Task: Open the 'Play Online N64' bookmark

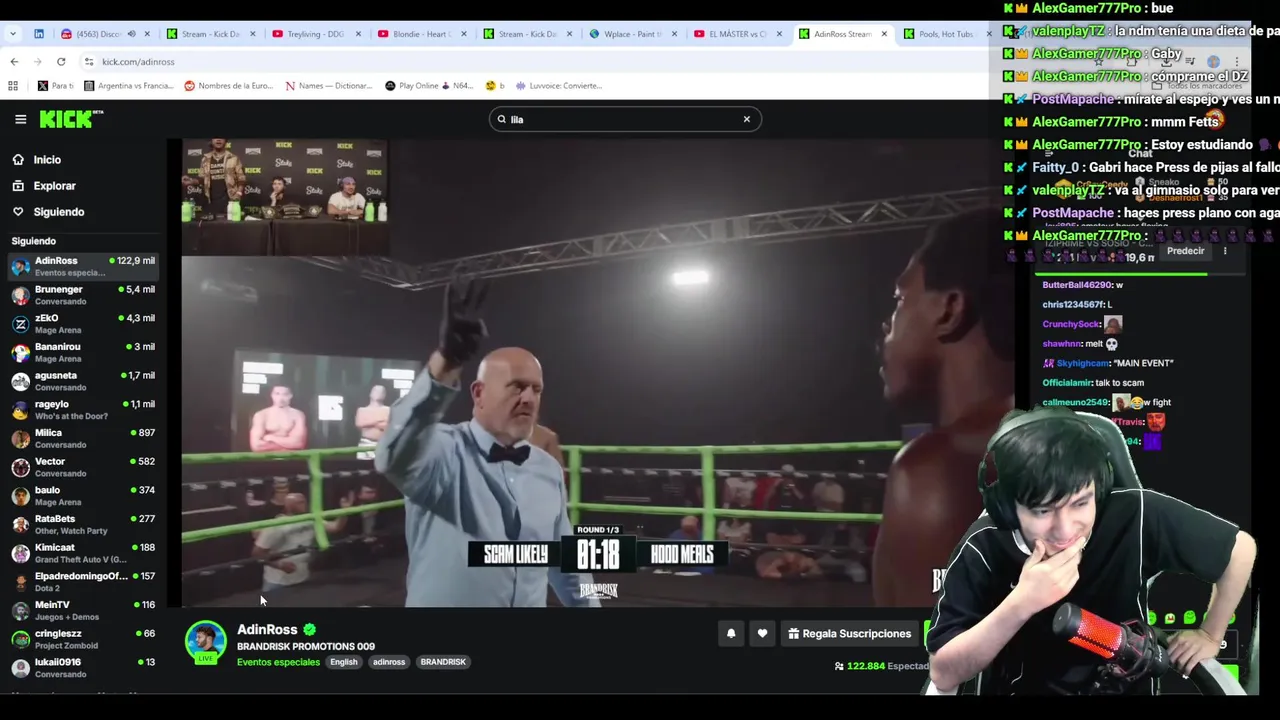Action: click(x=429, y=86)
